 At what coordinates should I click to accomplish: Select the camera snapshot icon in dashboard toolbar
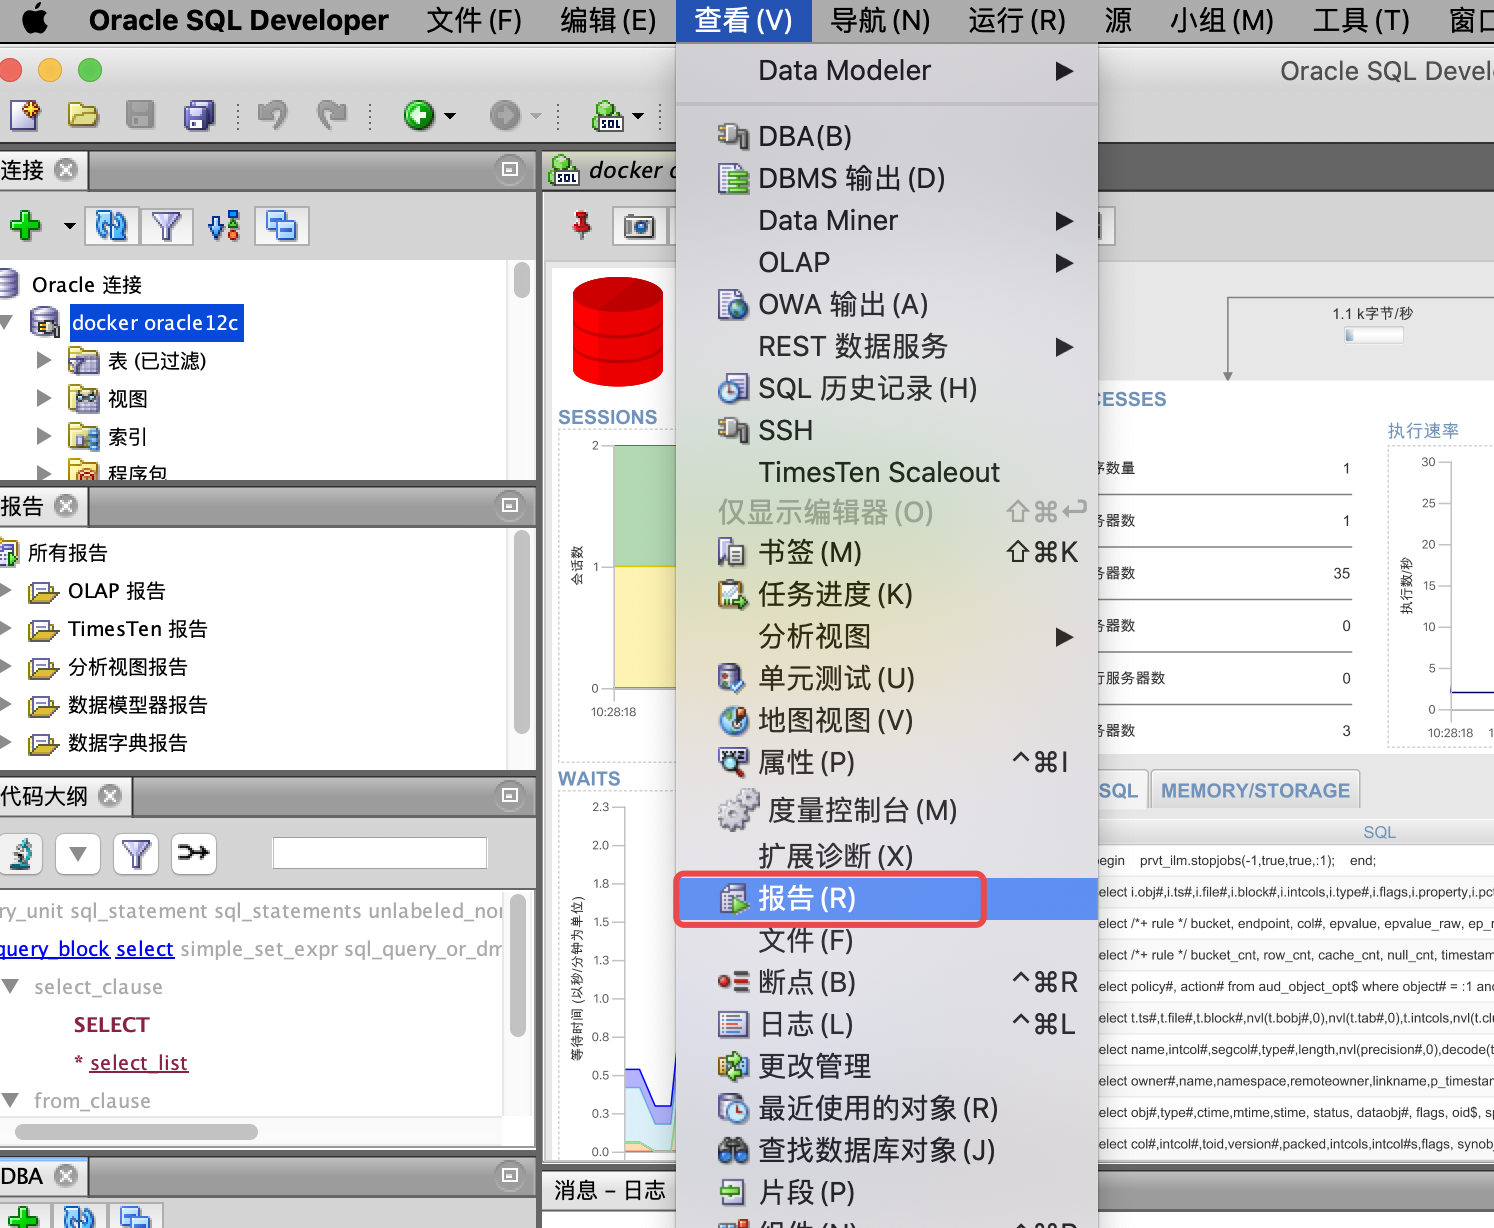641,226
